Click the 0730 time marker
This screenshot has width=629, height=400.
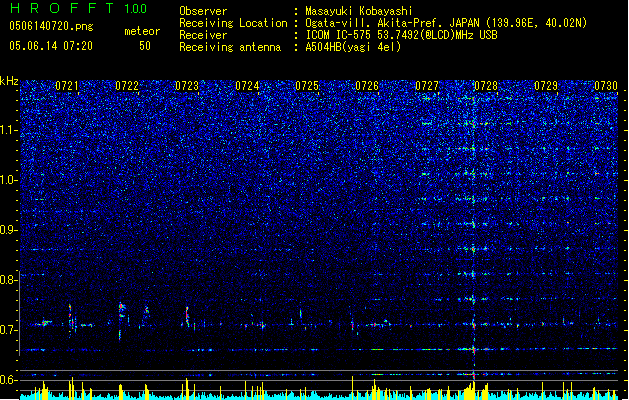coord(606,86)
